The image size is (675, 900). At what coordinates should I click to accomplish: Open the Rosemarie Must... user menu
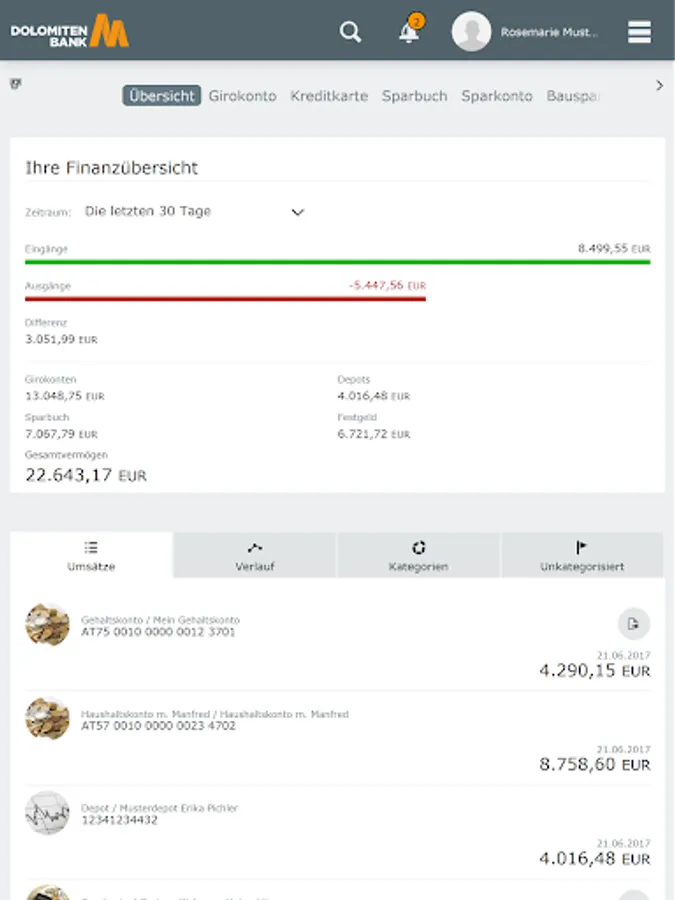[549, 33]
